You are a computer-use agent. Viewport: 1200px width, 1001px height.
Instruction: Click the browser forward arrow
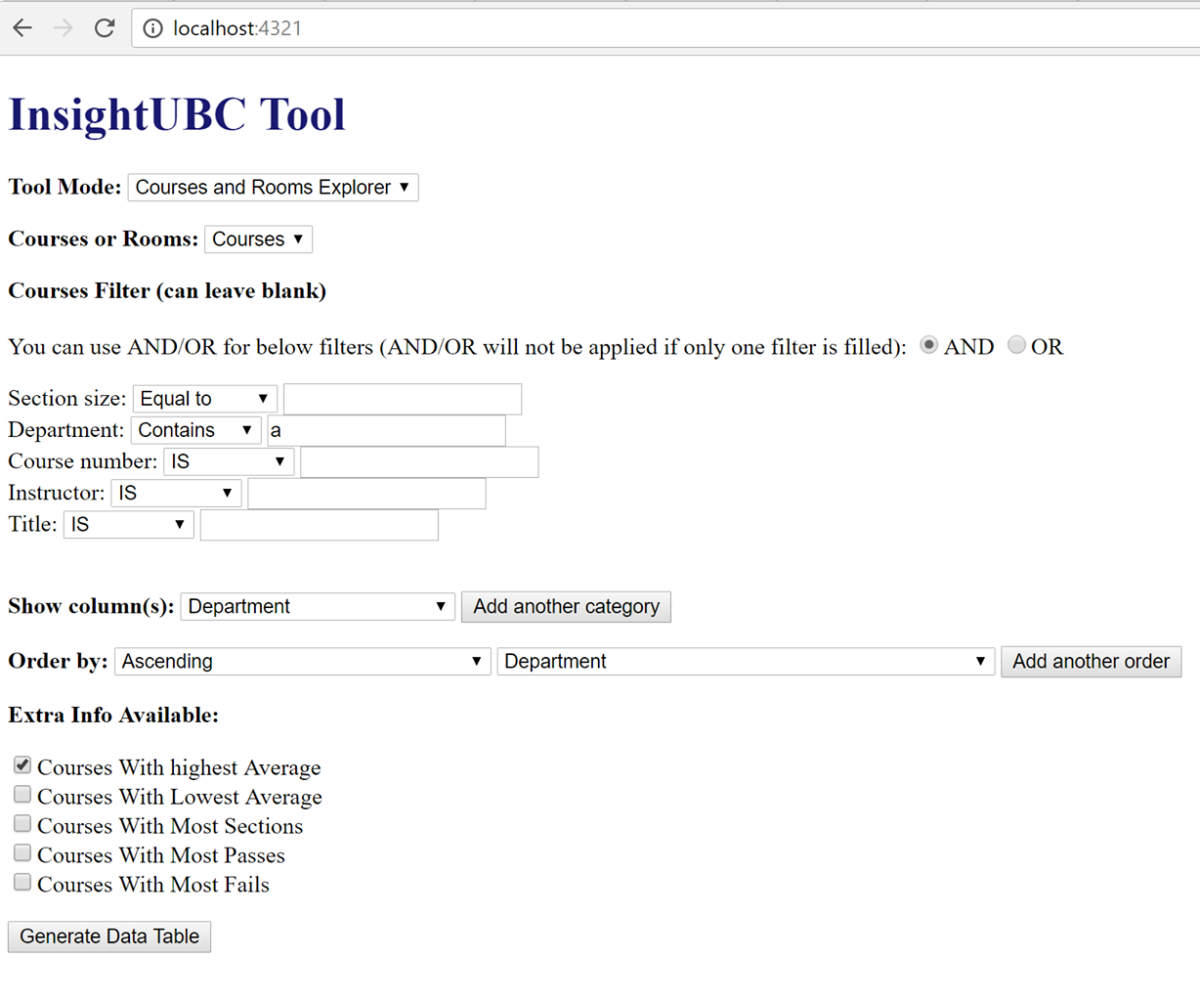tap(63, 28)
